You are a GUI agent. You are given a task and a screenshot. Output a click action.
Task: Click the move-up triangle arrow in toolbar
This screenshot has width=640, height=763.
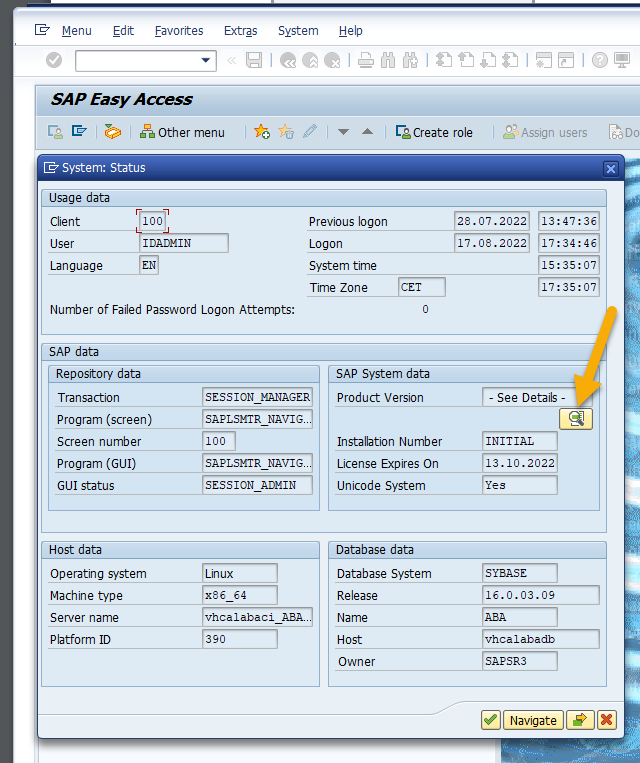(x=367, y=132)
